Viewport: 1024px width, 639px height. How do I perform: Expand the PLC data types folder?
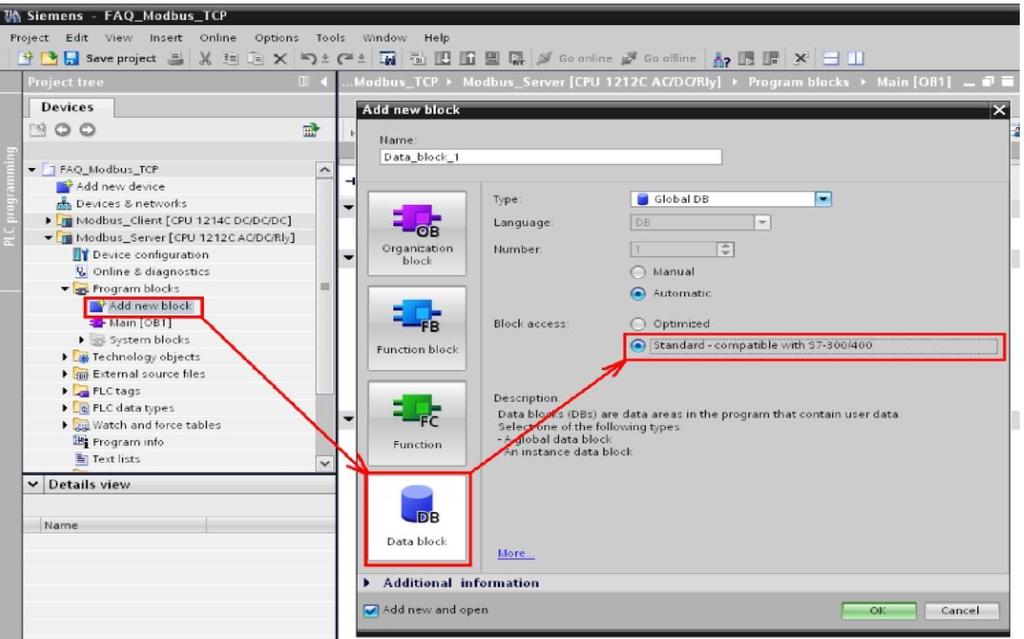click(65, 408)
